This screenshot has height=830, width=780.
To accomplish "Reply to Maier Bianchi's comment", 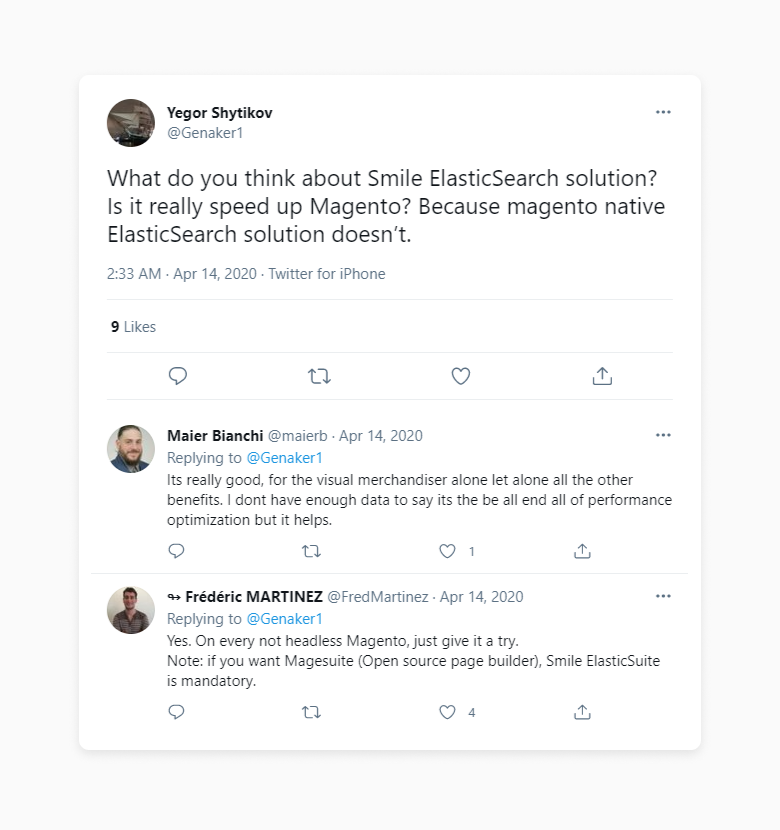I will (x=176, y=551).
